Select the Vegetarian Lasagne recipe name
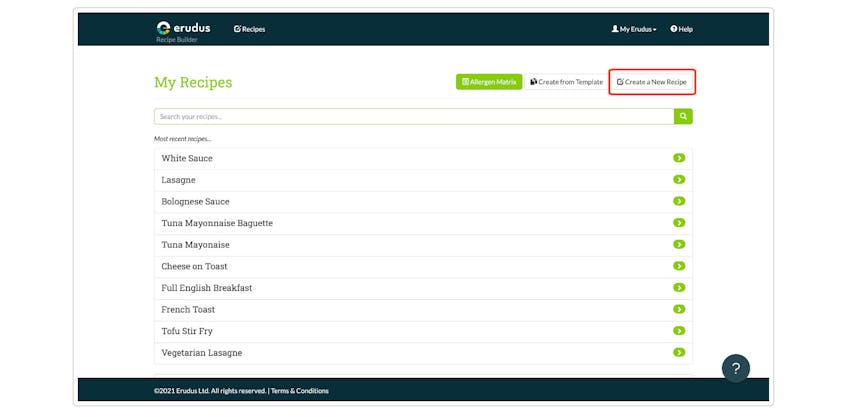 [202, 353]
